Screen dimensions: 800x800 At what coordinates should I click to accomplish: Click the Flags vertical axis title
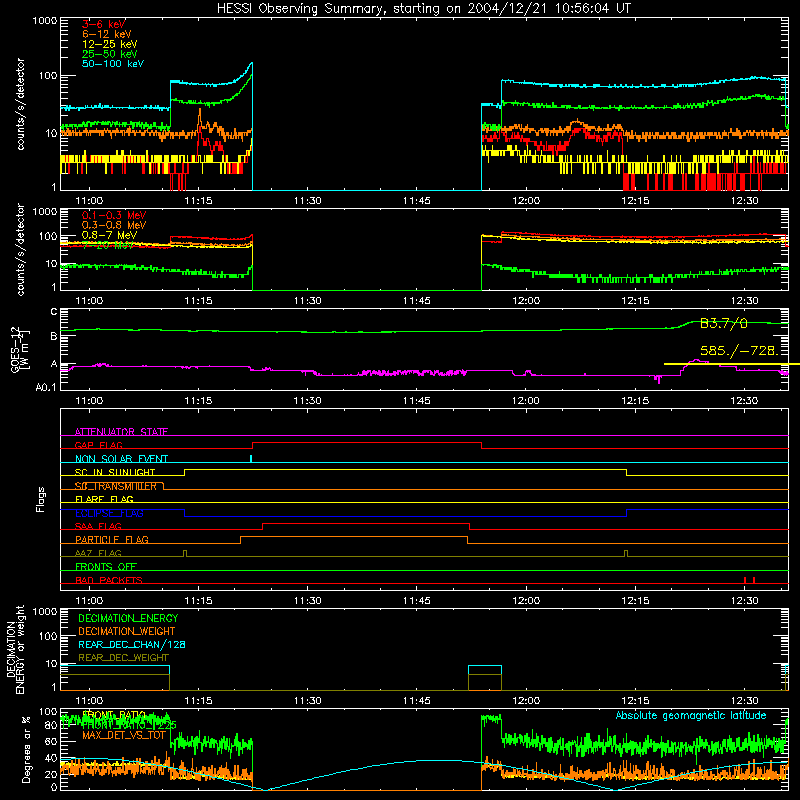[x=40, y=499]
